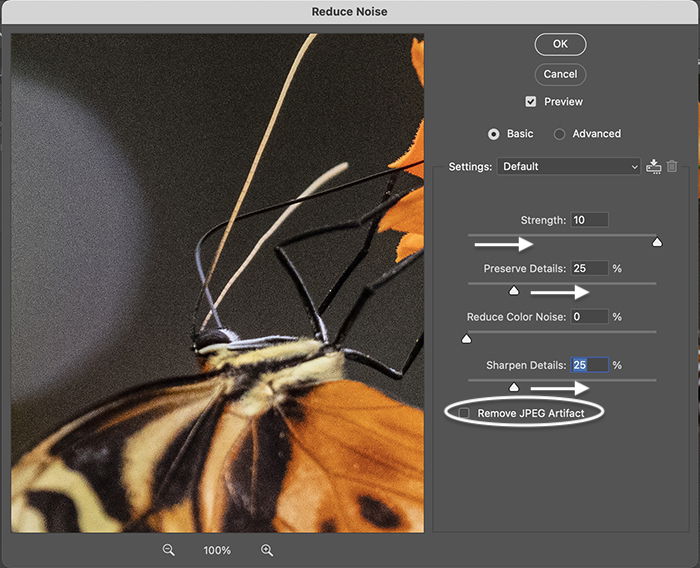Click the zoom out magnifier icon
Image resolution: width=700 pixels, height=568 pixels.
(169, 550)
